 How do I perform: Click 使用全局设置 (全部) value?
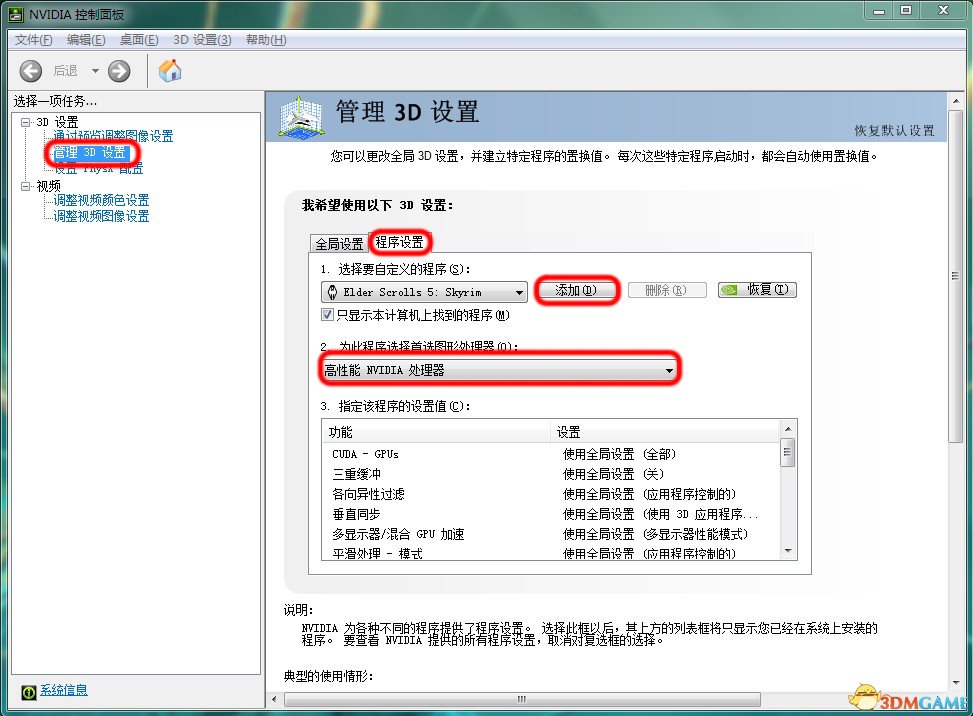(619, 454)
